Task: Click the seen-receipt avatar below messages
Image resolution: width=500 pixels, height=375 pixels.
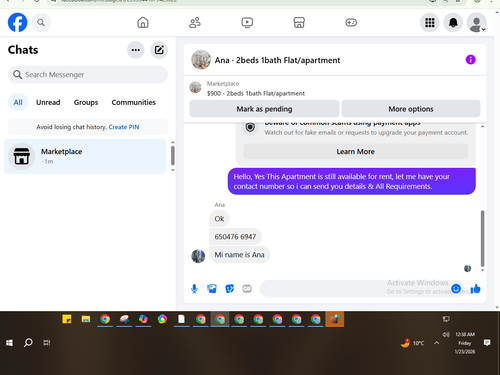Action: (x=468, y=268)
